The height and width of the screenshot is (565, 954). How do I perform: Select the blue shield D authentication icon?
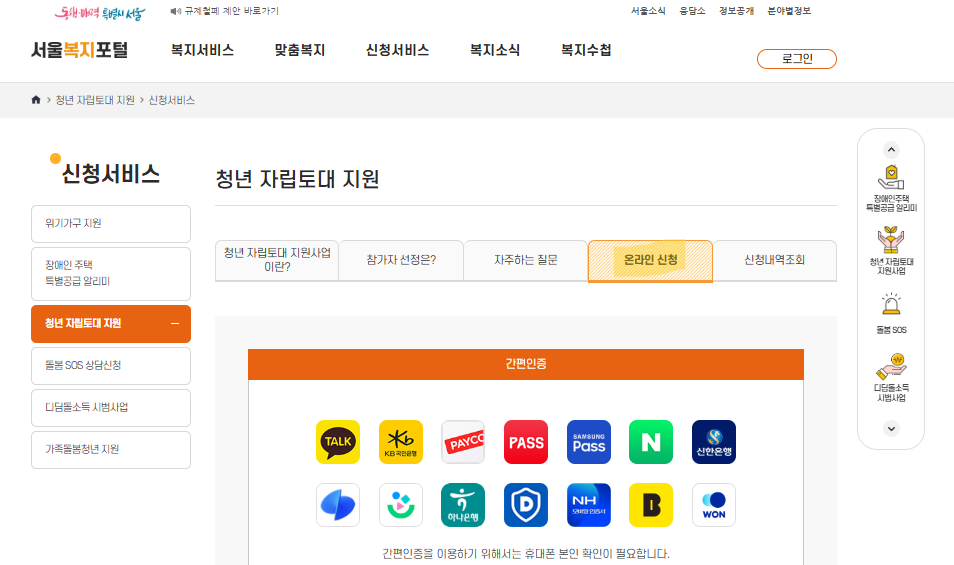[x=526, y=505]
